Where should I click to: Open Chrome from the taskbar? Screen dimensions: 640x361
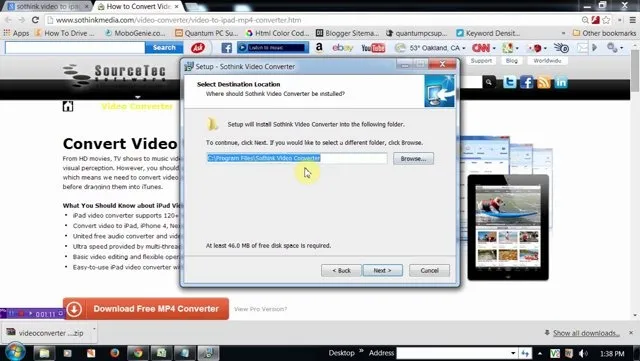click(x=138, y=353)
